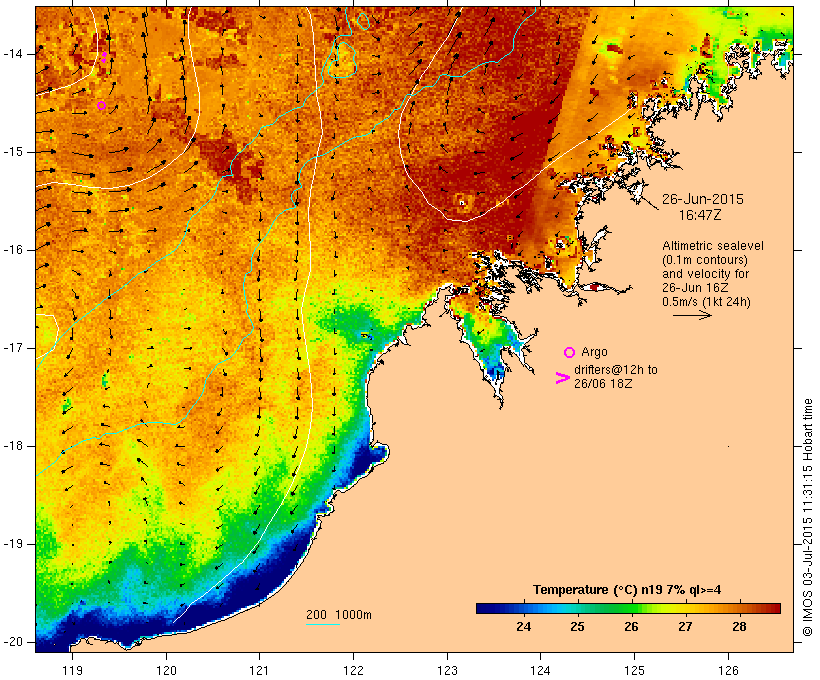820x680 pixels.
Task: Click the "26-Jun-2015" date label
Action: tap(702, 199)
